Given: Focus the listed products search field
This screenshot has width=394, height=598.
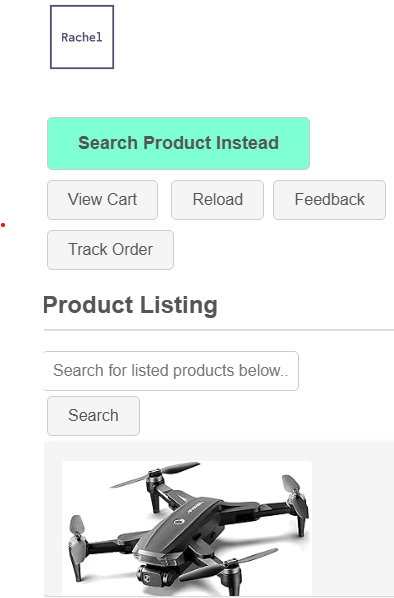Looking at the screenshot, I should tap(171, 371).
